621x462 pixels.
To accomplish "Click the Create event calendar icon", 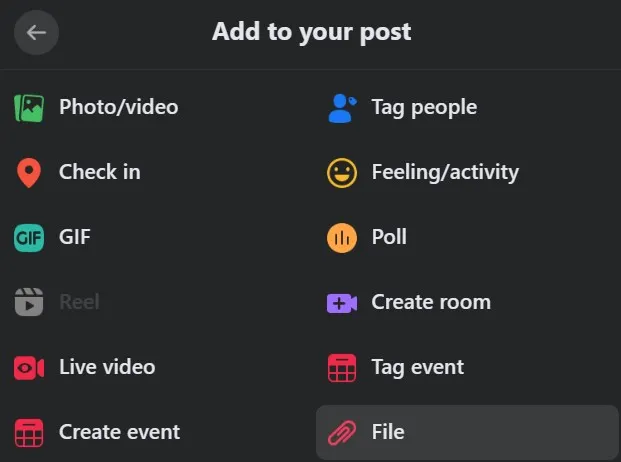I will [29, 433].
